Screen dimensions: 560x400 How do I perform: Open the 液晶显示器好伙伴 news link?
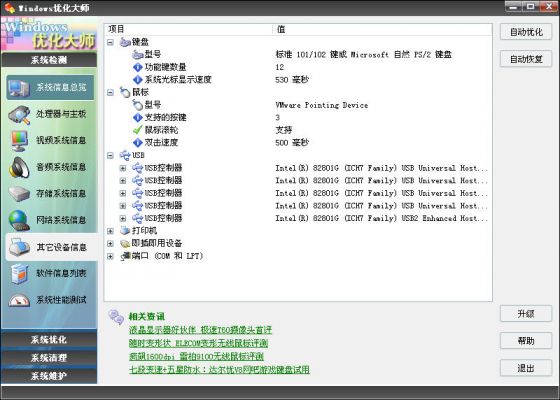pyautogui.click(x=200, y=330)
